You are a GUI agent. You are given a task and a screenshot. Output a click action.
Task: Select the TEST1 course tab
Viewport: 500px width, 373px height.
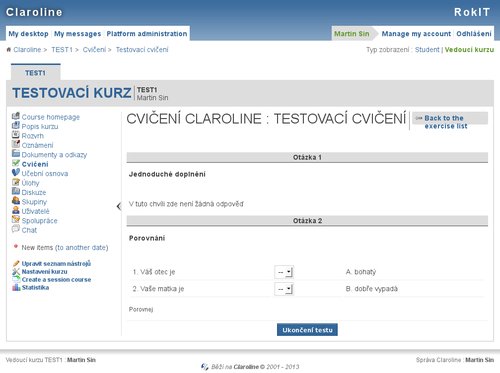tap(35, 73)
